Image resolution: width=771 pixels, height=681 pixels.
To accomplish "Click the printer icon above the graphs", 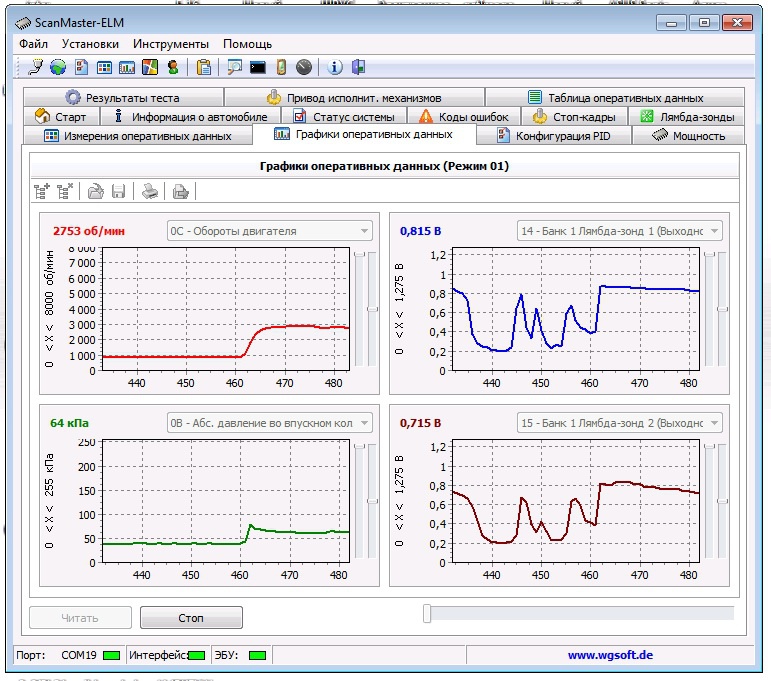I will pyautogui.click(x=148, y=191).
